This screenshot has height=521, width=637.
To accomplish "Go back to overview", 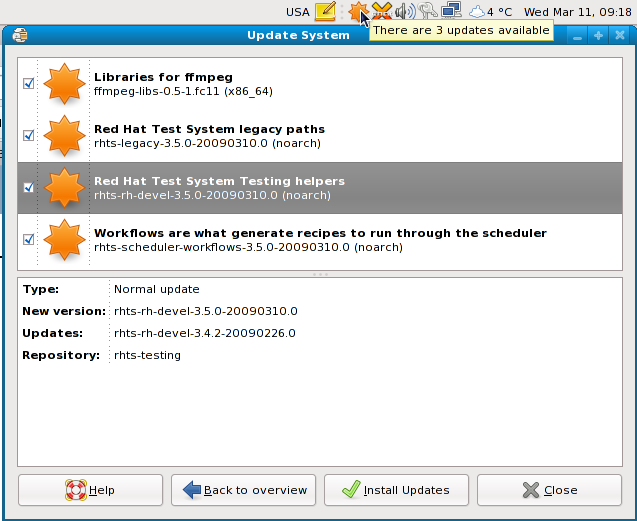I will tap(244, 490).
